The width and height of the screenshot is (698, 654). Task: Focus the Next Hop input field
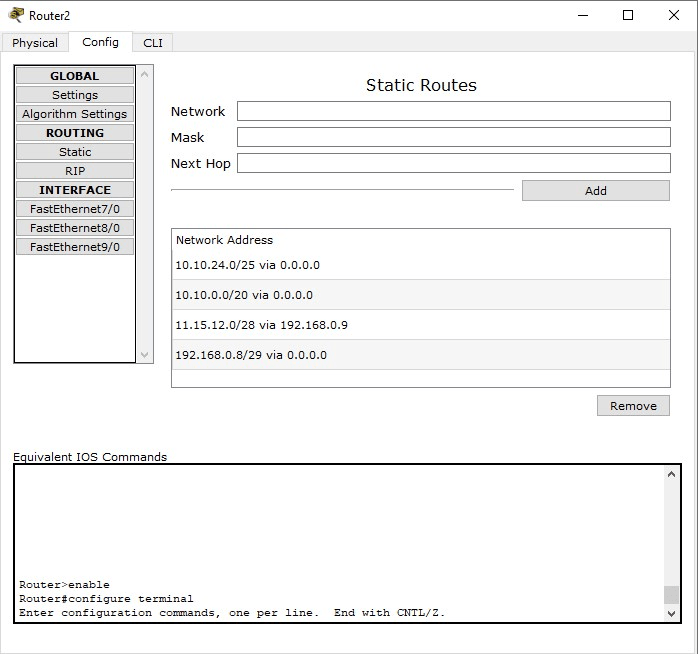[x=453, y=163]
